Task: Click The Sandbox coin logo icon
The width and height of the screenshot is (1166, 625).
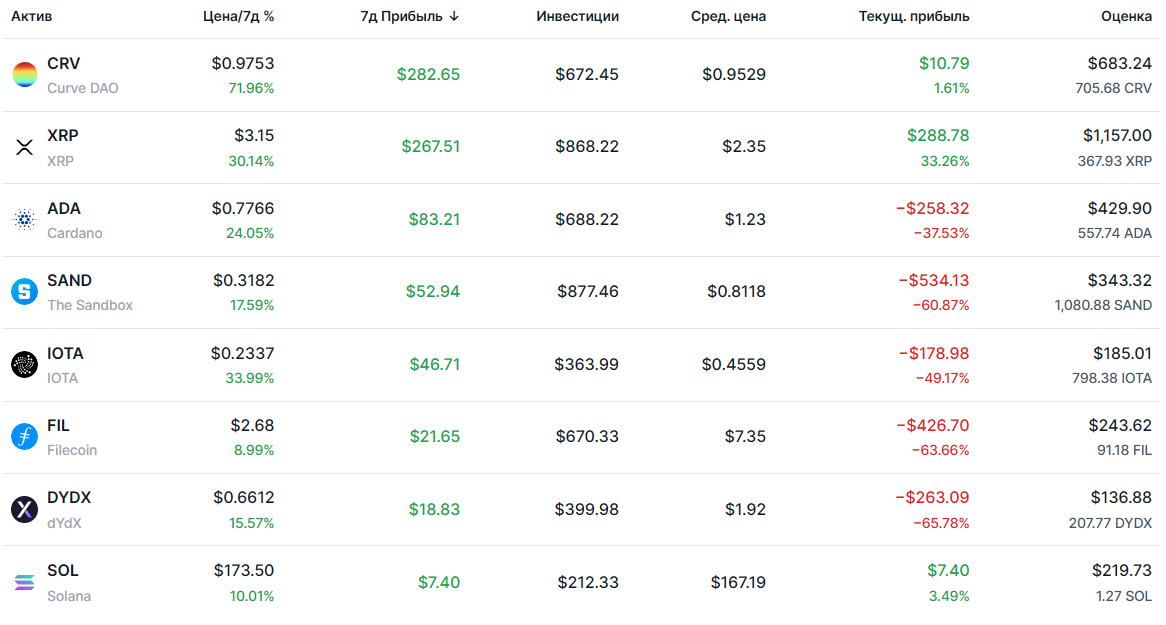Action: [x=24, y=292]
